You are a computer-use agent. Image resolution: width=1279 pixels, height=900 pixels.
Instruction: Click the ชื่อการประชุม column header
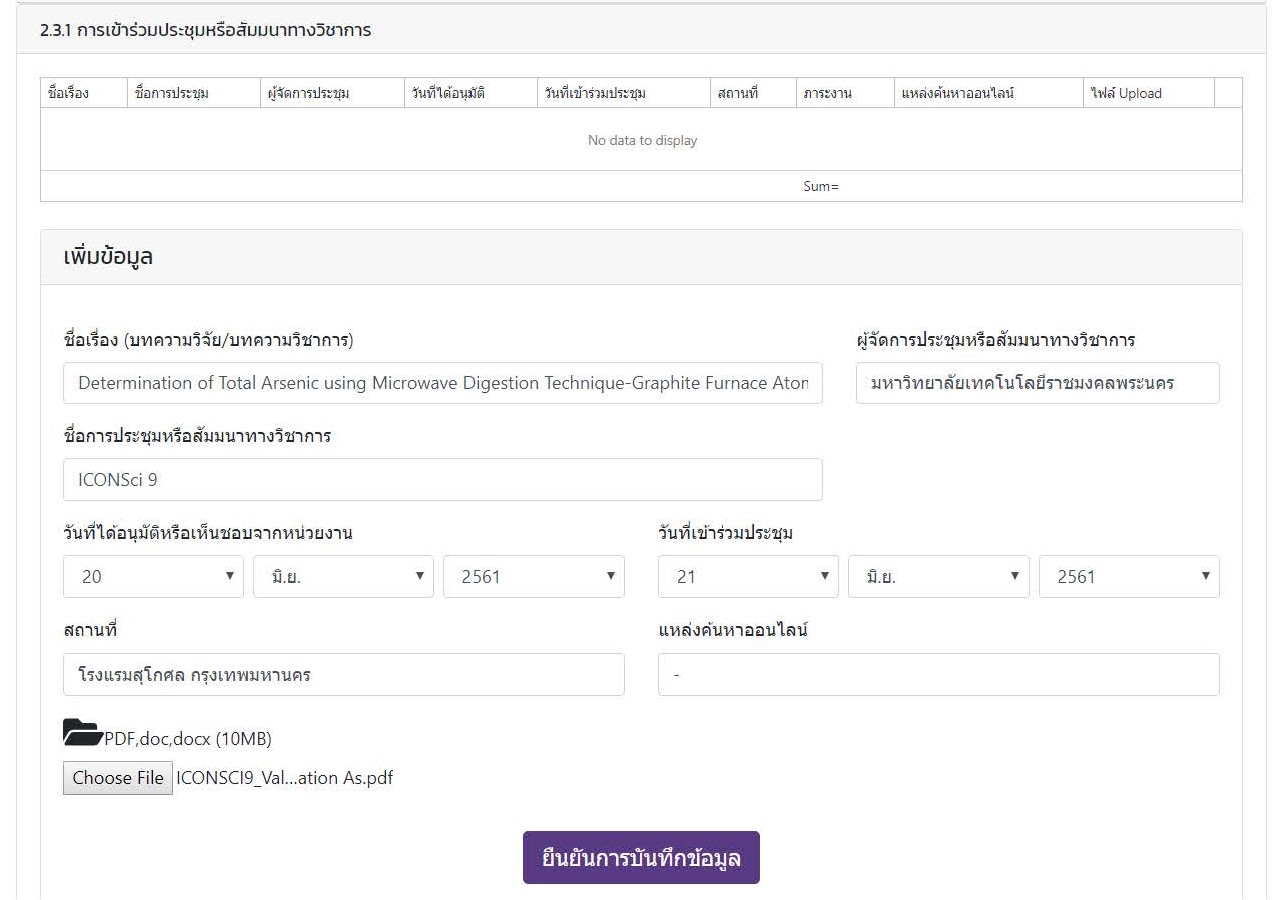(171, 93)
